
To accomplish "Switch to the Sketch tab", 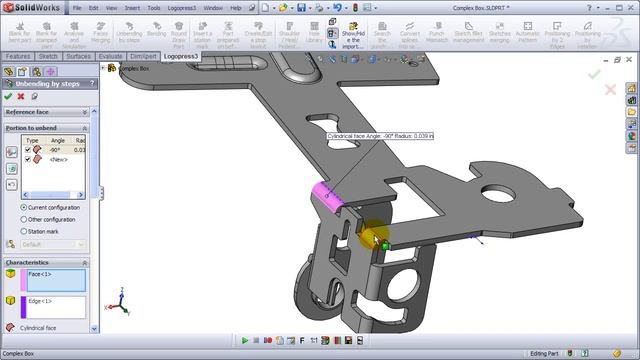I will (48, 56).
